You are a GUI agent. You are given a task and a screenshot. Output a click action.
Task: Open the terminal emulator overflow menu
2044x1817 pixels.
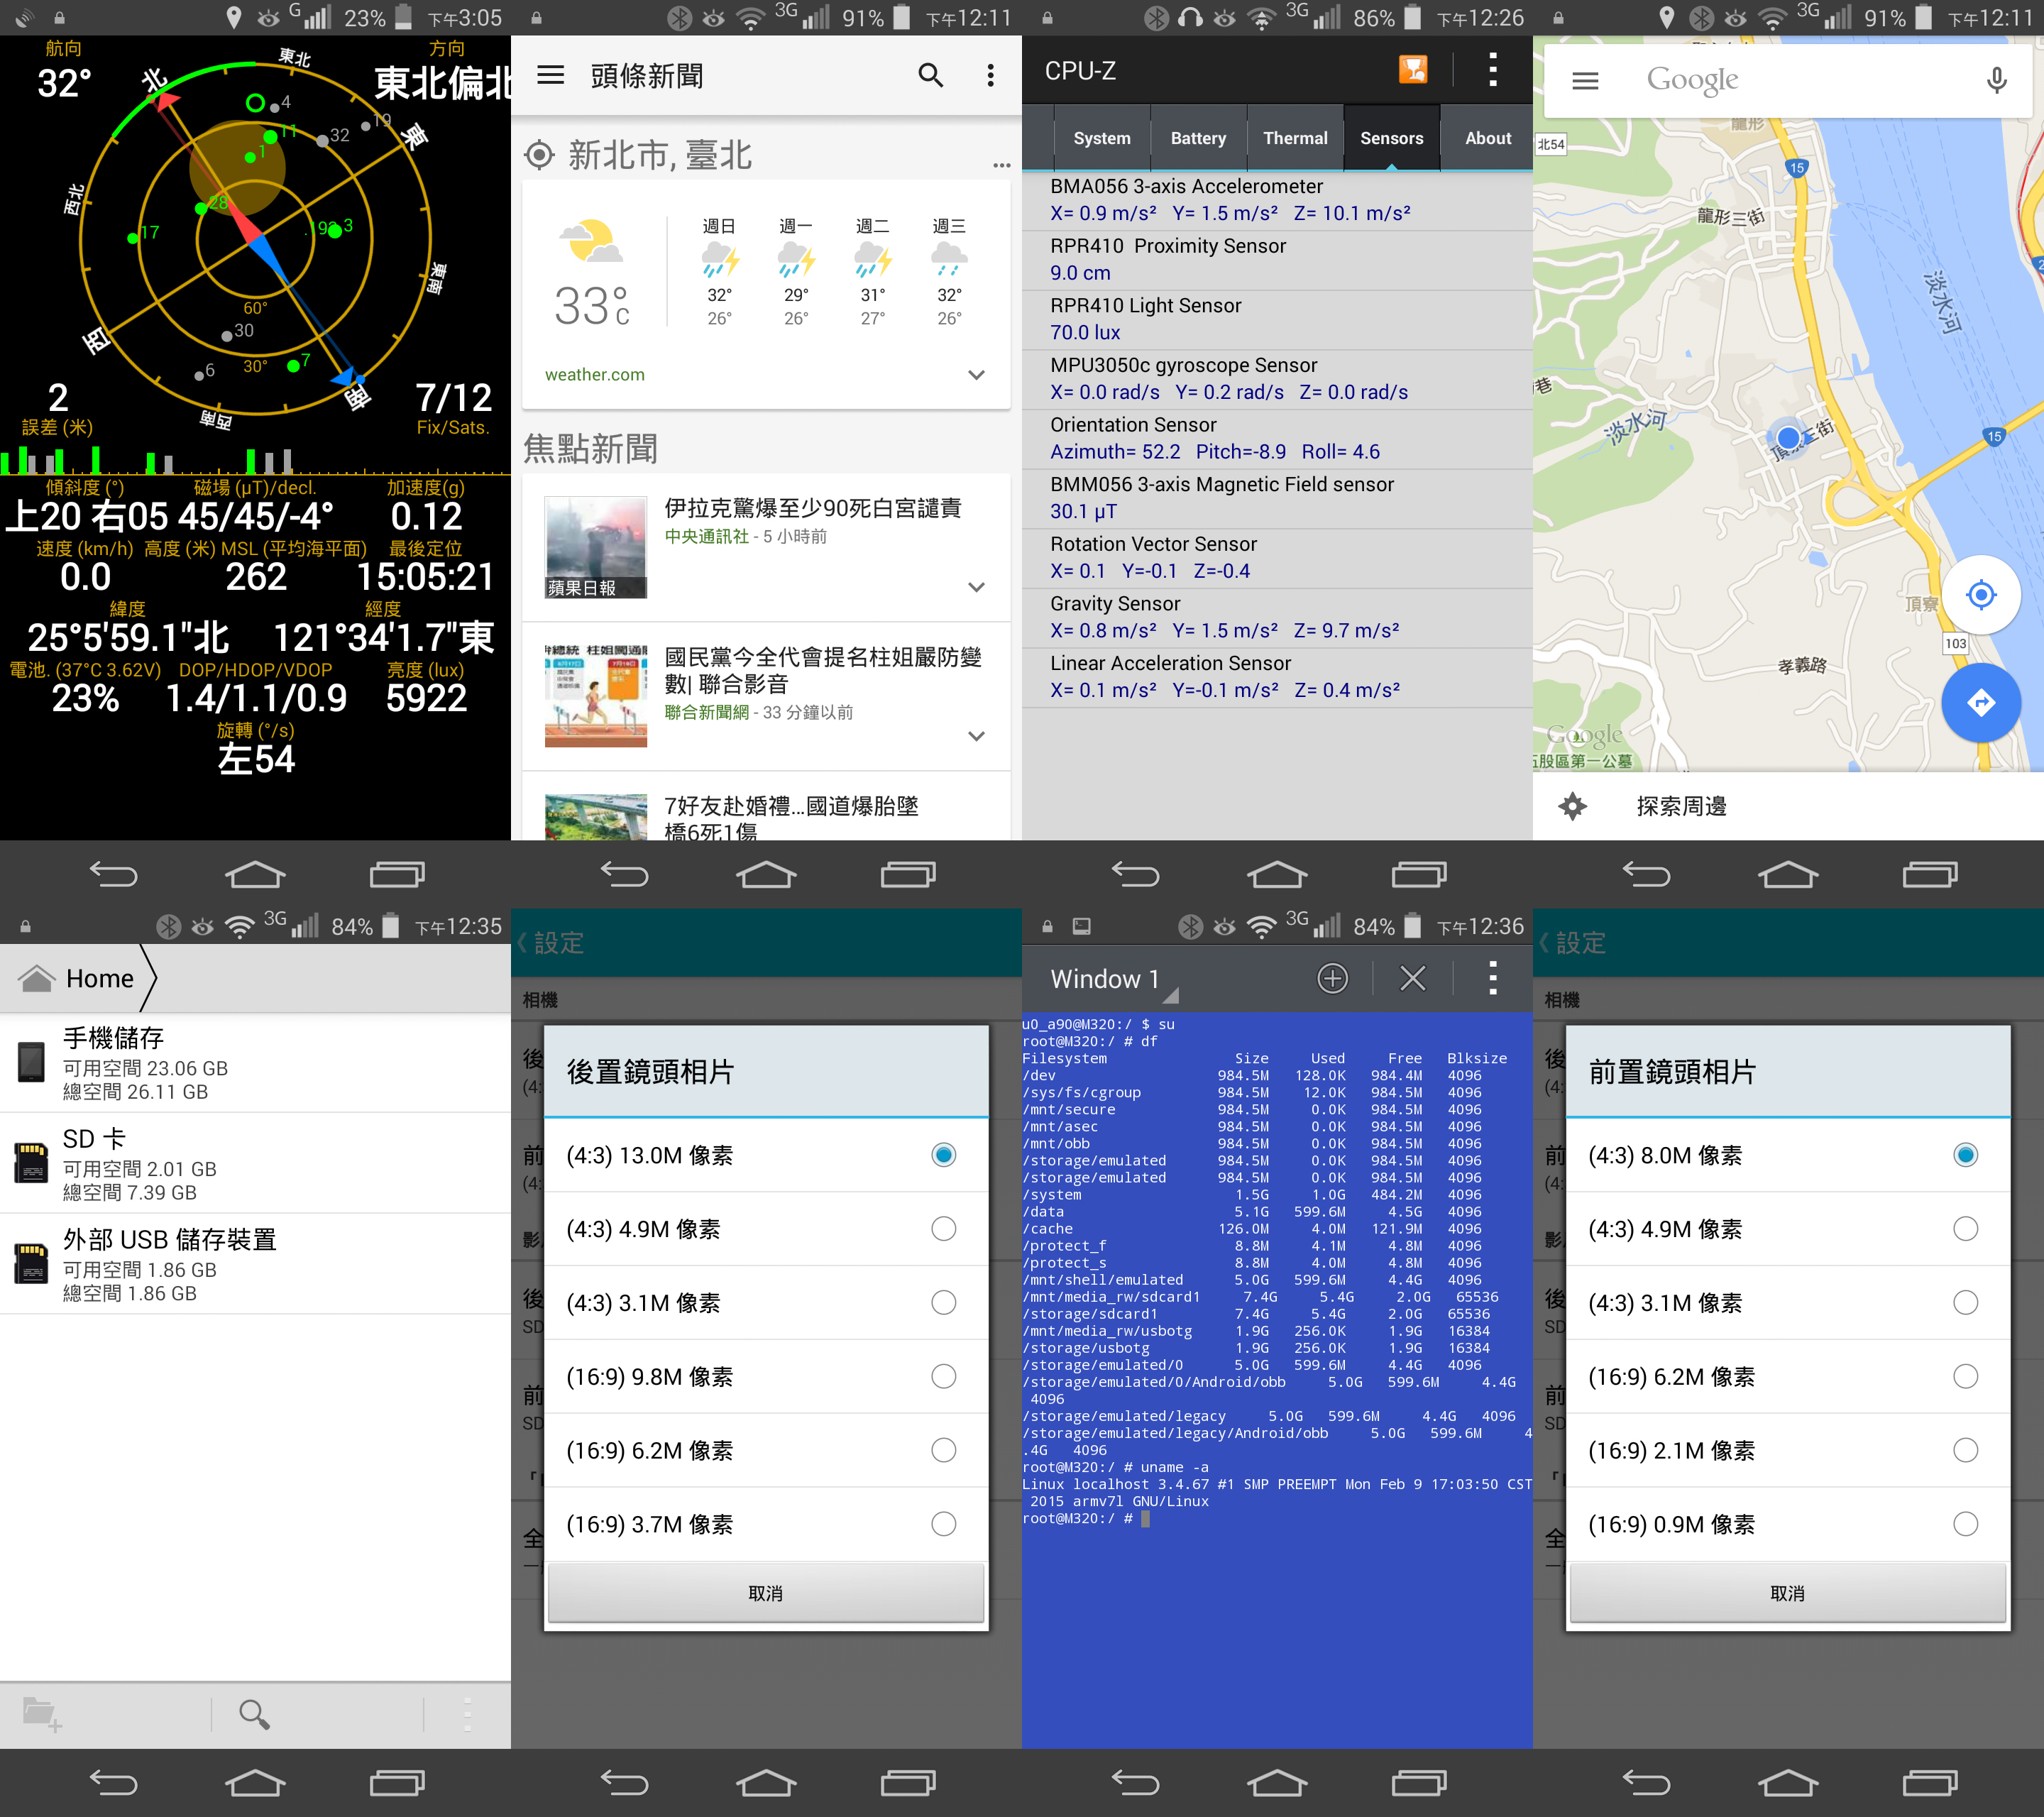click(x=1492, y=978)
